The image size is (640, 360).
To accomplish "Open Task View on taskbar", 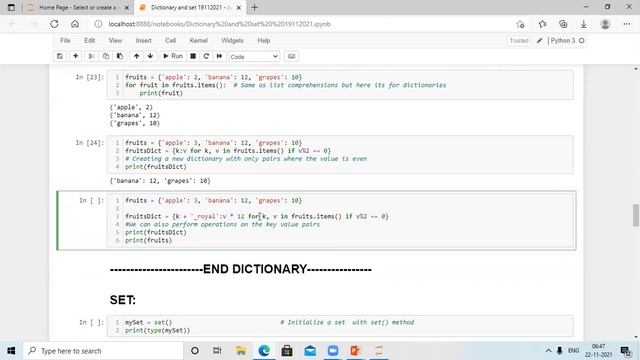I will [217, 351].
